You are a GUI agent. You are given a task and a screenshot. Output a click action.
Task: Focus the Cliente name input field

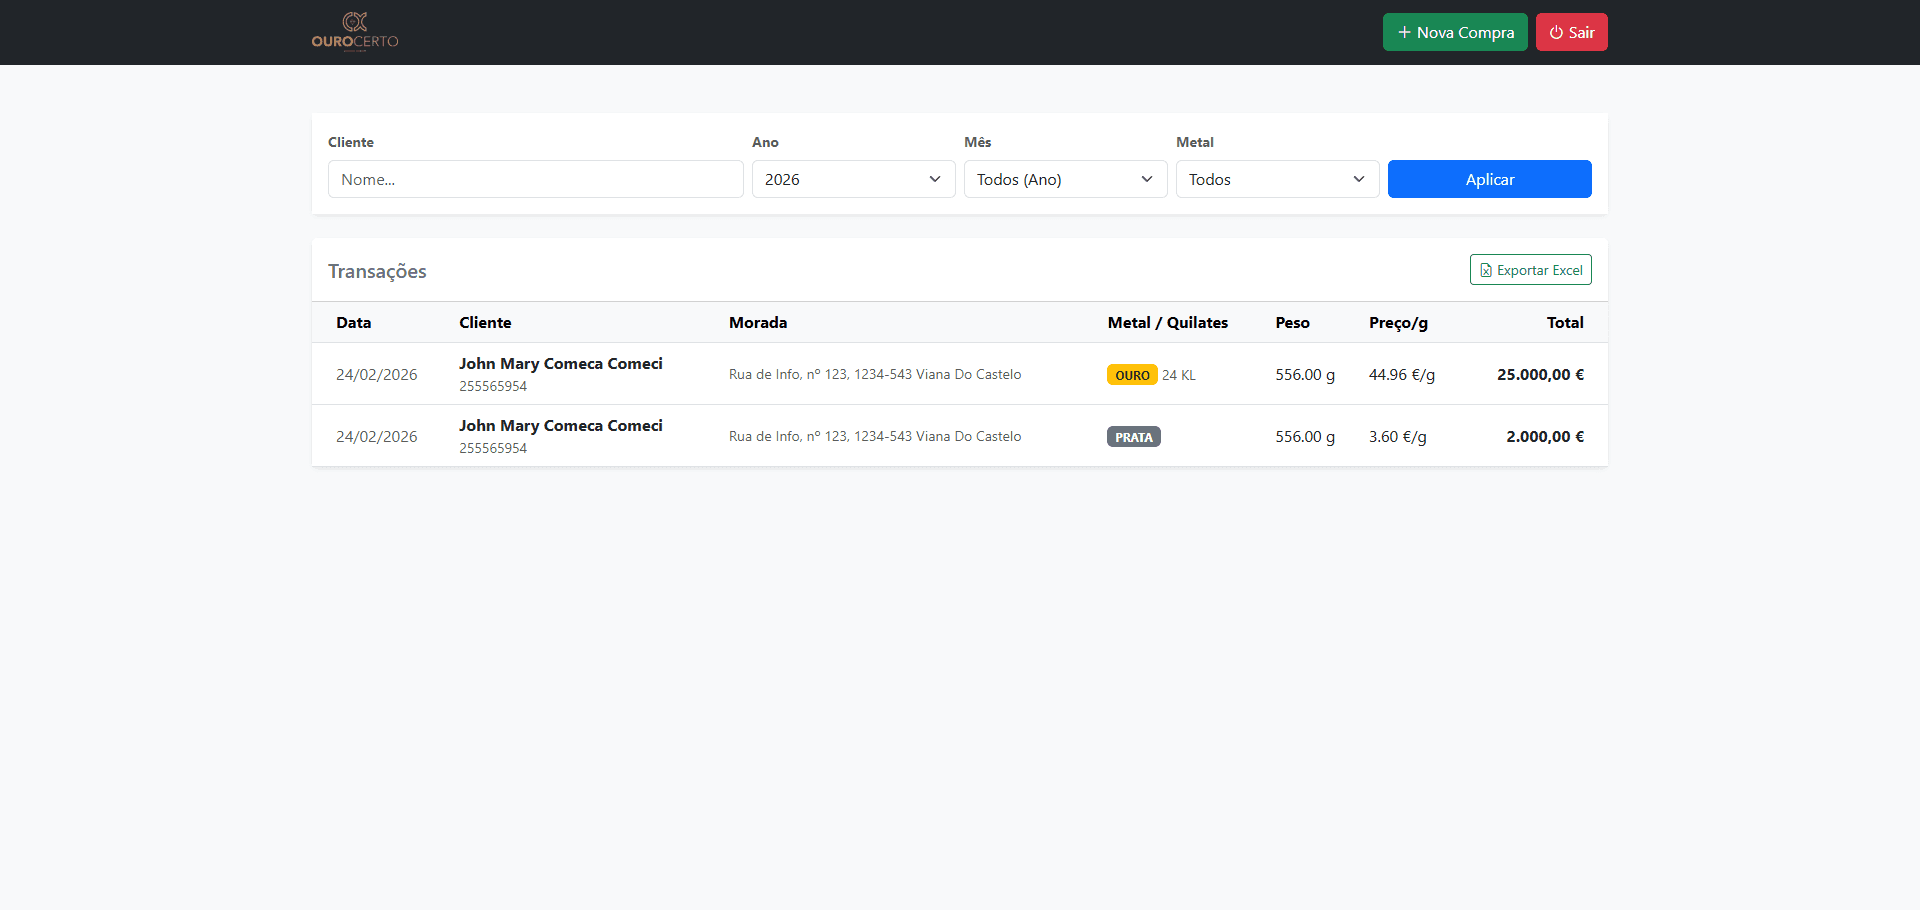click(x=535, y=179)
